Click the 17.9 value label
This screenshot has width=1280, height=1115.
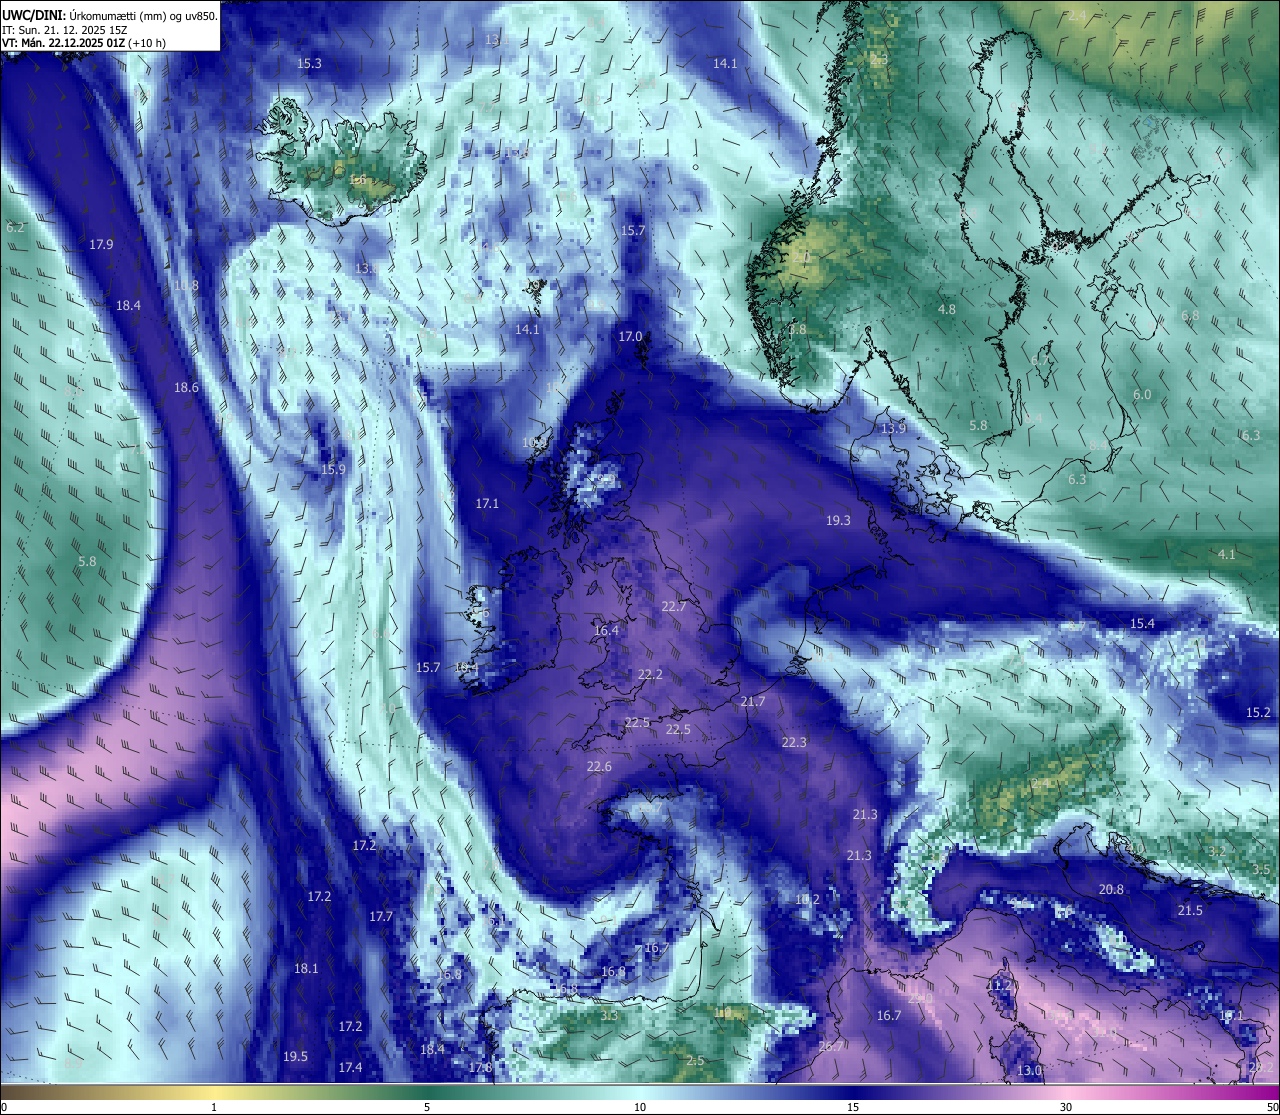pos(101,245)
